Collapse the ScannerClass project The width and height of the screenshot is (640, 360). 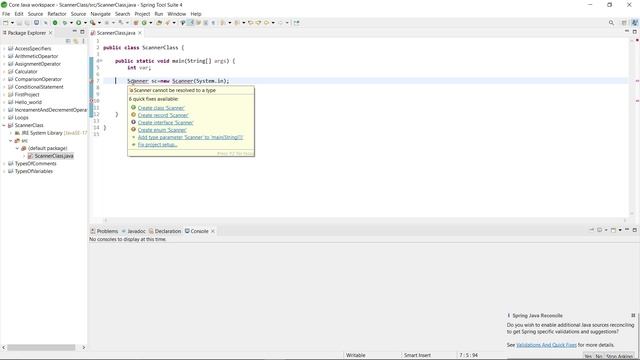coord(4,125)
